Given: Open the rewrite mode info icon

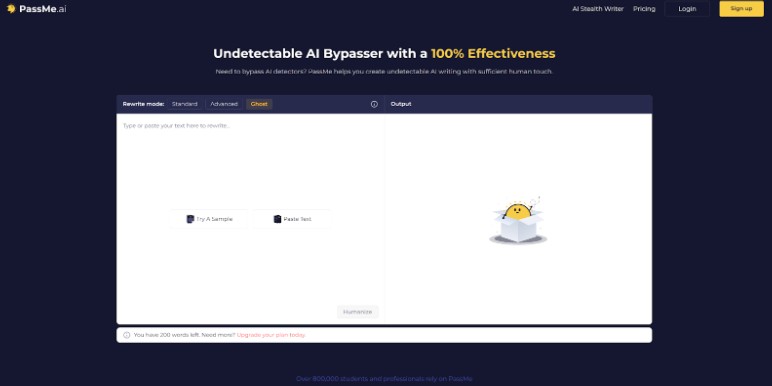Looking at the screenshot, I should pyautogui.click(x=374, y=104).
